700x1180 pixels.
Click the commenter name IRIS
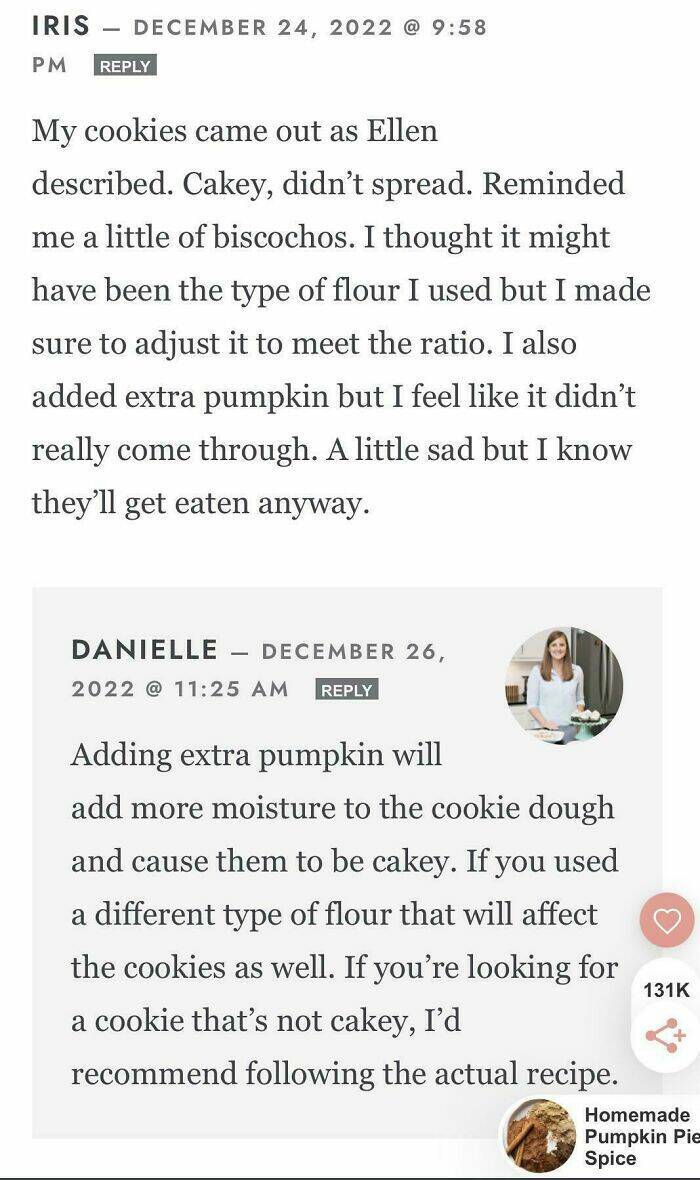pos(62,27)
